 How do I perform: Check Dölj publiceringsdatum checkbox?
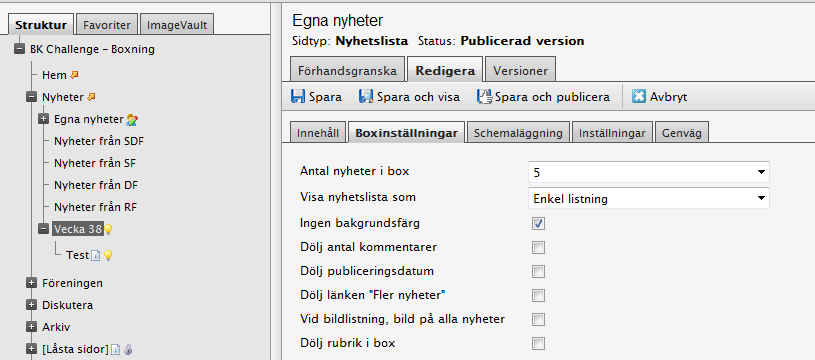538,271
